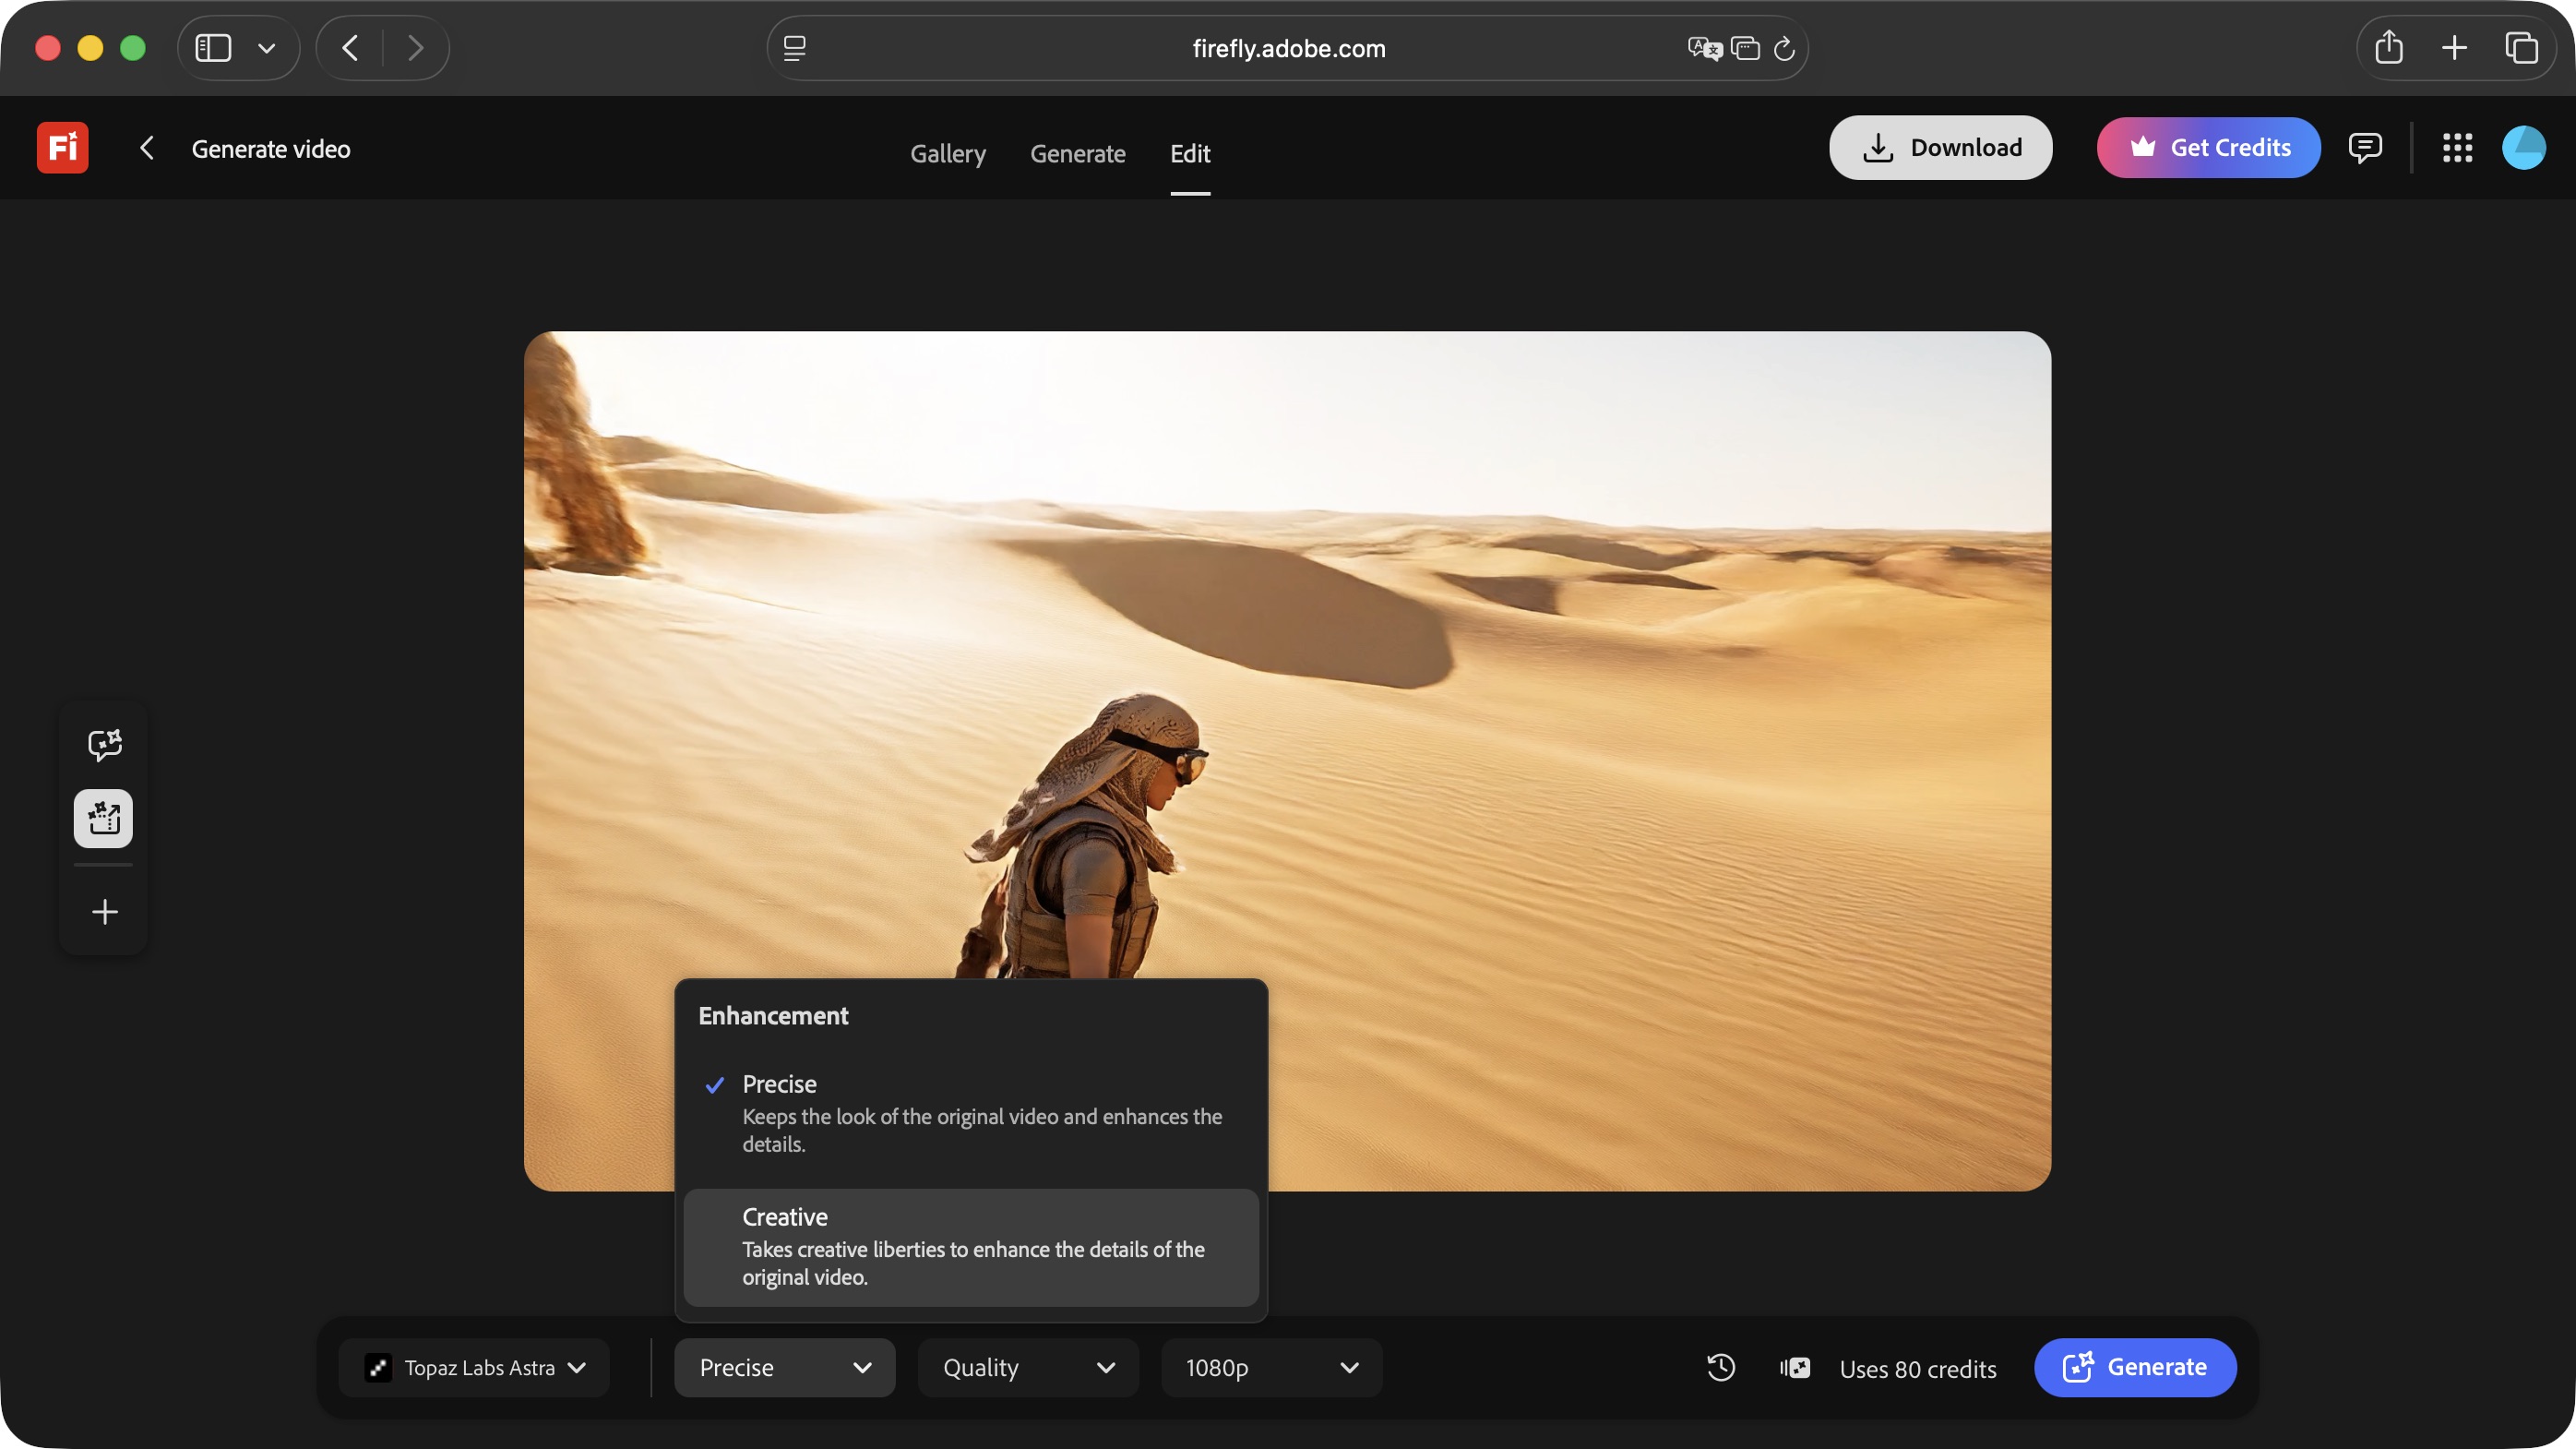Click the plus icon in left sidebar

pyautogui.click(x=104, y=912)
